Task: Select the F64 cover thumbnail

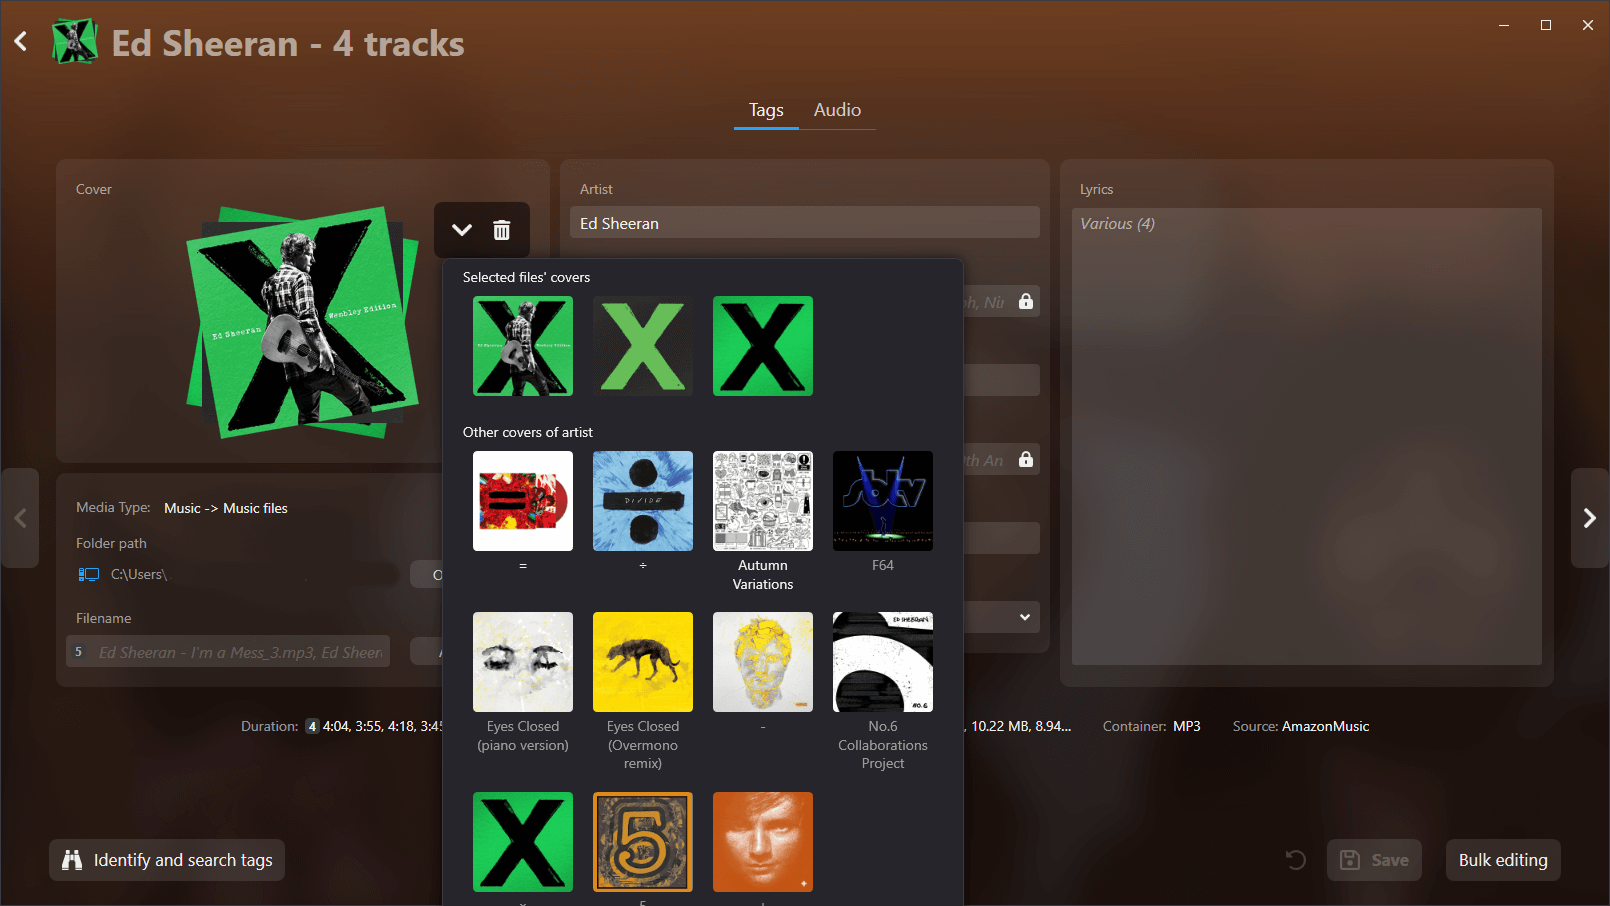Action: tap(882, 500)
